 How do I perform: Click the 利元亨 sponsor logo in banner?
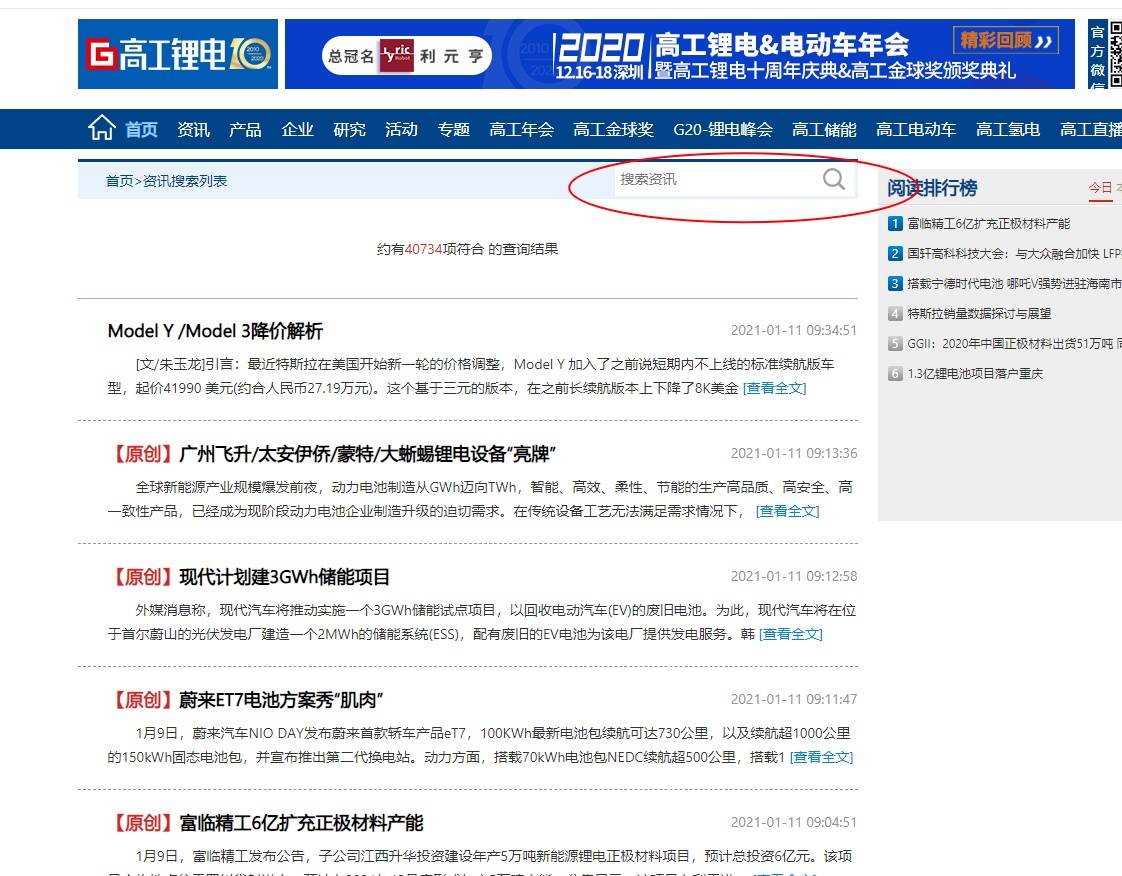point(406,56)
